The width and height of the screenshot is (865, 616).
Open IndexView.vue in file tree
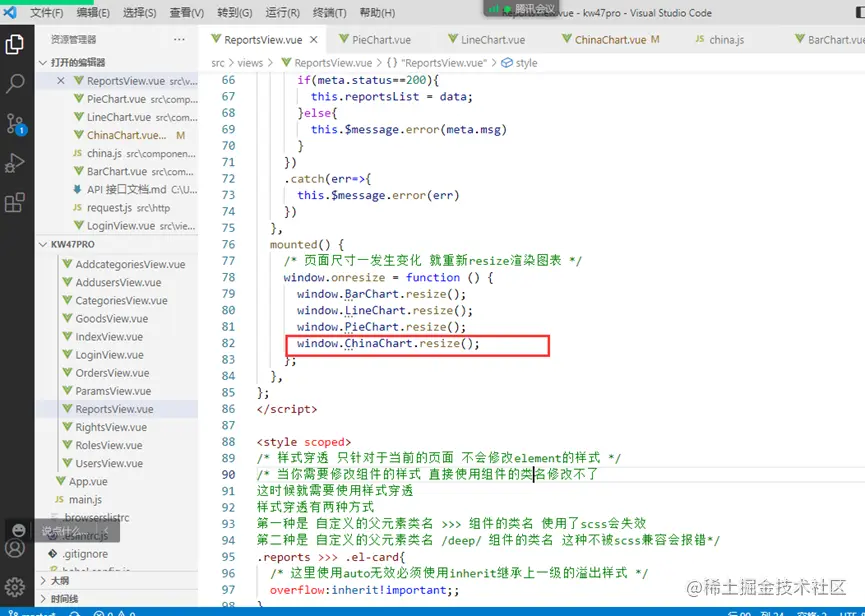116,337
